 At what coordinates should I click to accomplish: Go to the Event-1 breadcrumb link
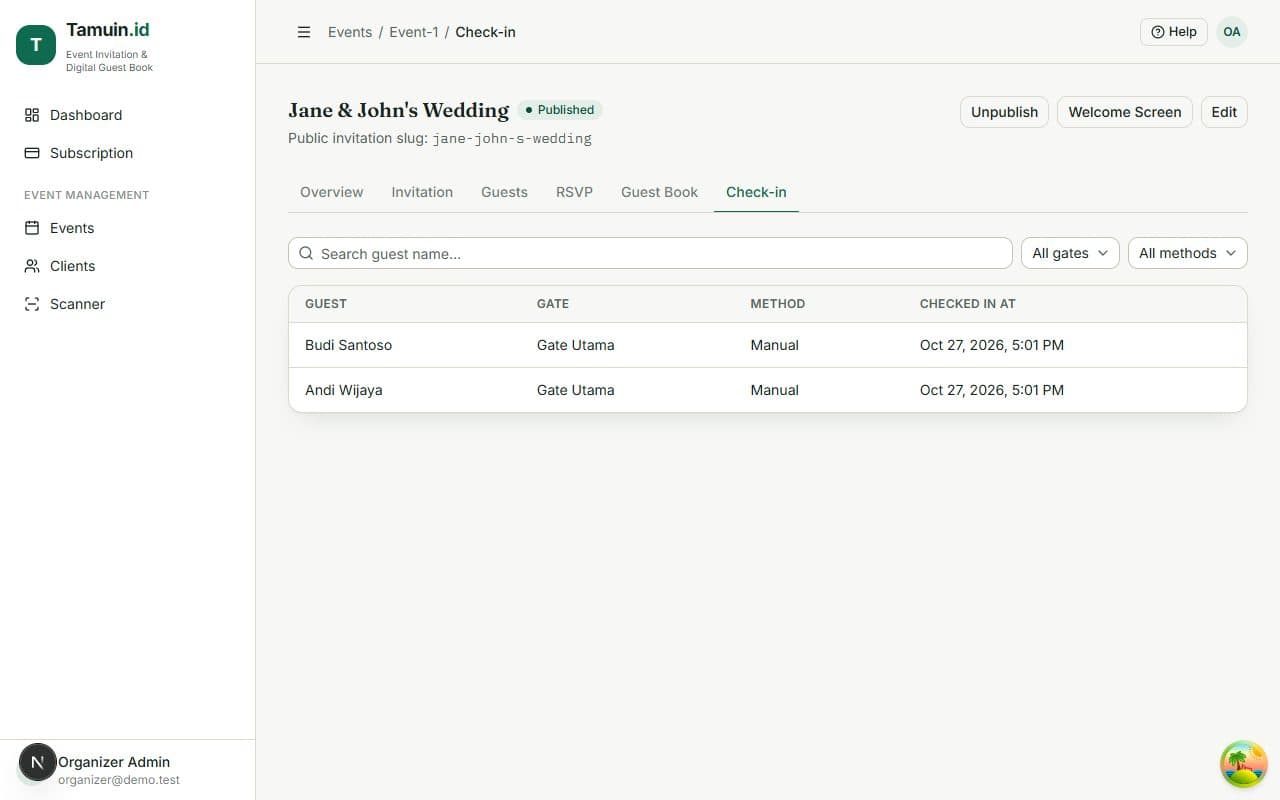414,32
